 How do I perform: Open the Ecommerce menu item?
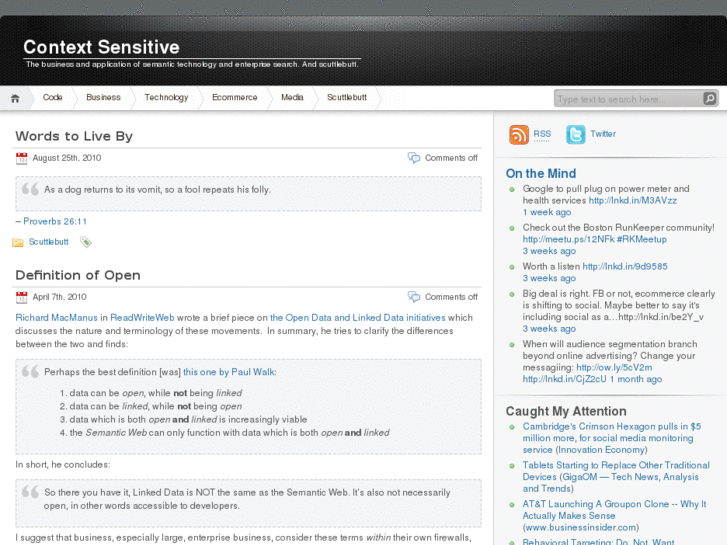click(x=235, y=97)
